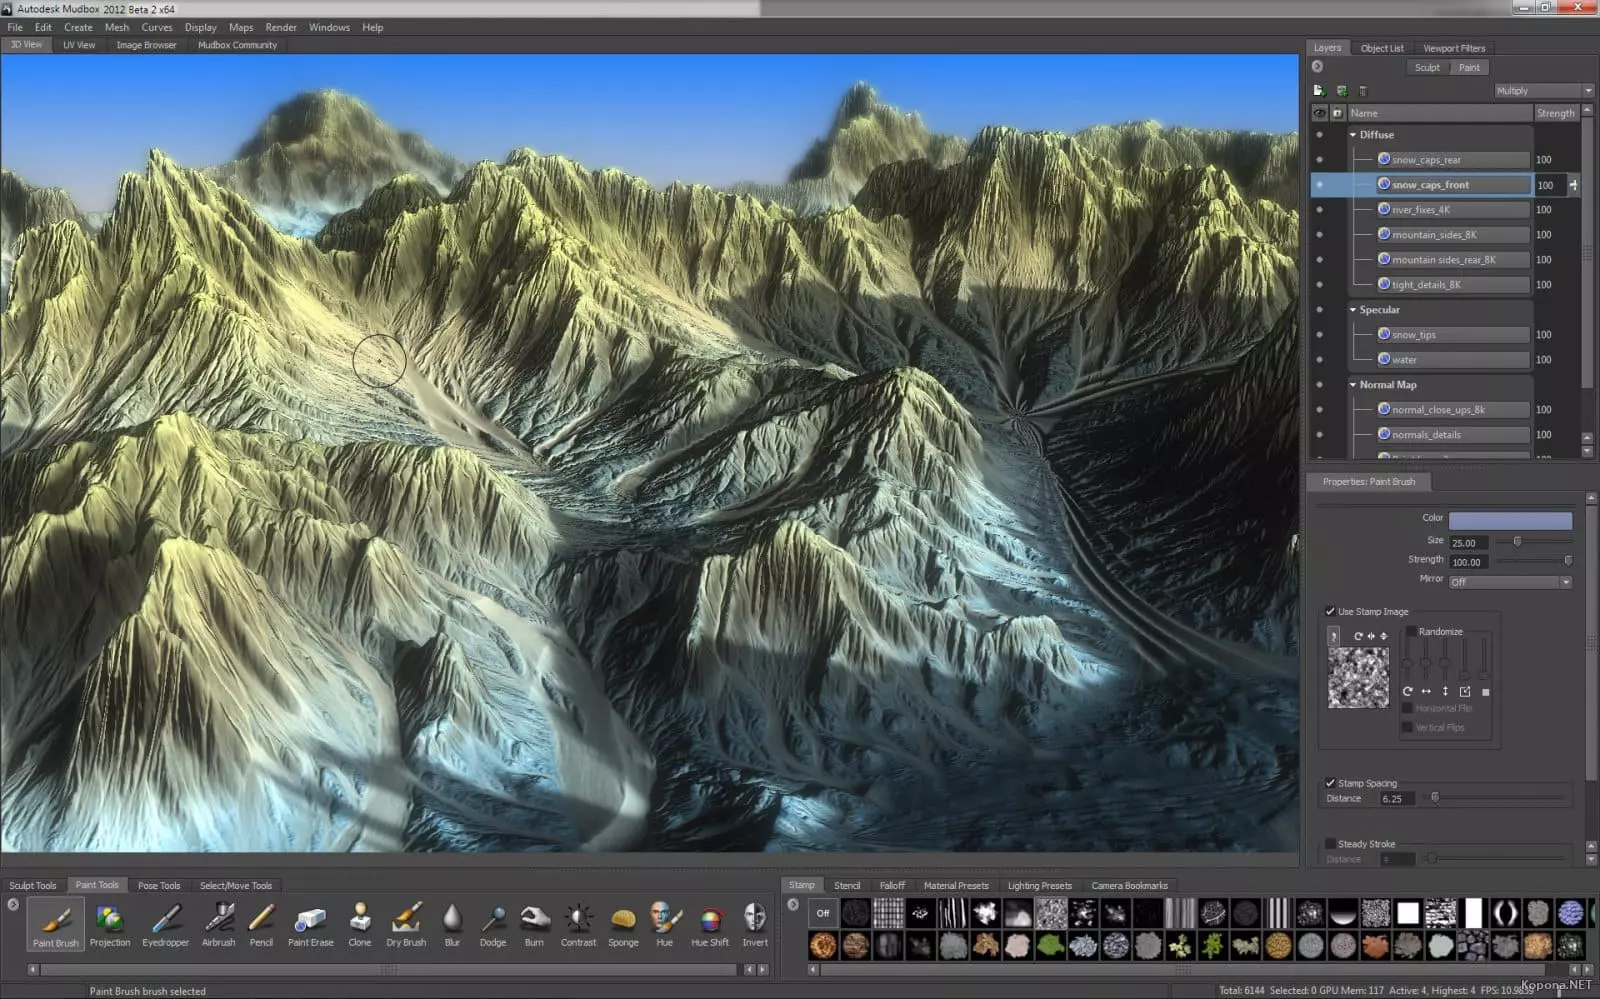This screenshot has height=999, width=1600.
Task: Open the paint brush Color swatch
Action: pyautogui.click(x=1510, y=520)
